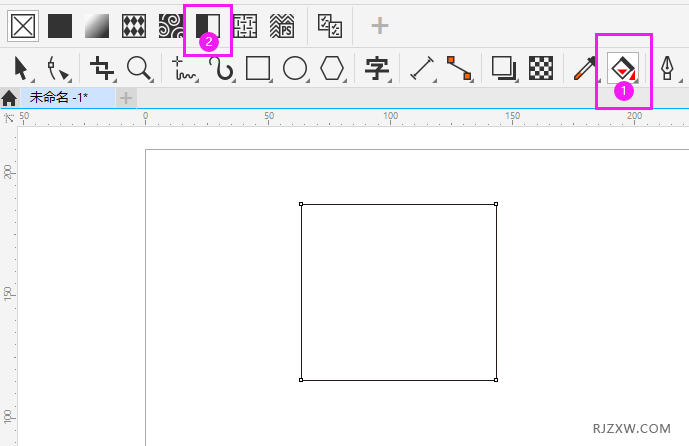Select the Pick arrow tool

22,69
